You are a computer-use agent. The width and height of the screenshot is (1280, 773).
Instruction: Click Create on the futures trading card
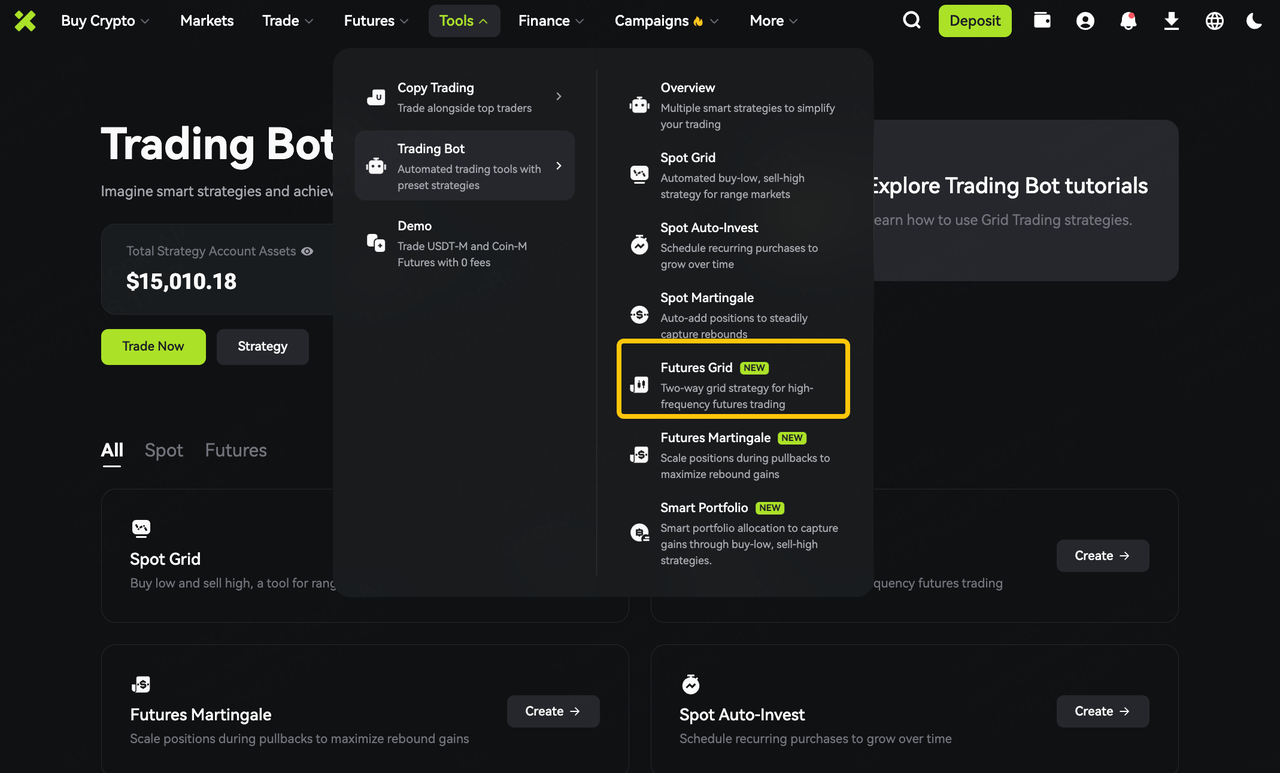pos(1103,555)
